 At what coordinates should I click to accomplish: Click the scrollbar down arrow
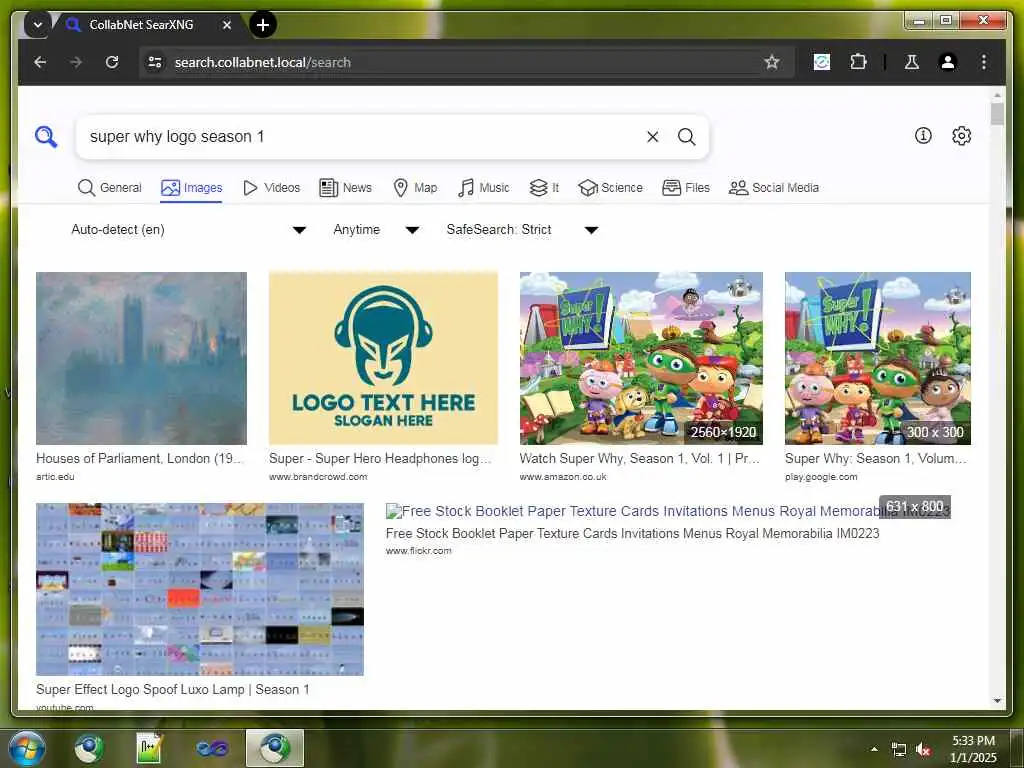[997, 701]
